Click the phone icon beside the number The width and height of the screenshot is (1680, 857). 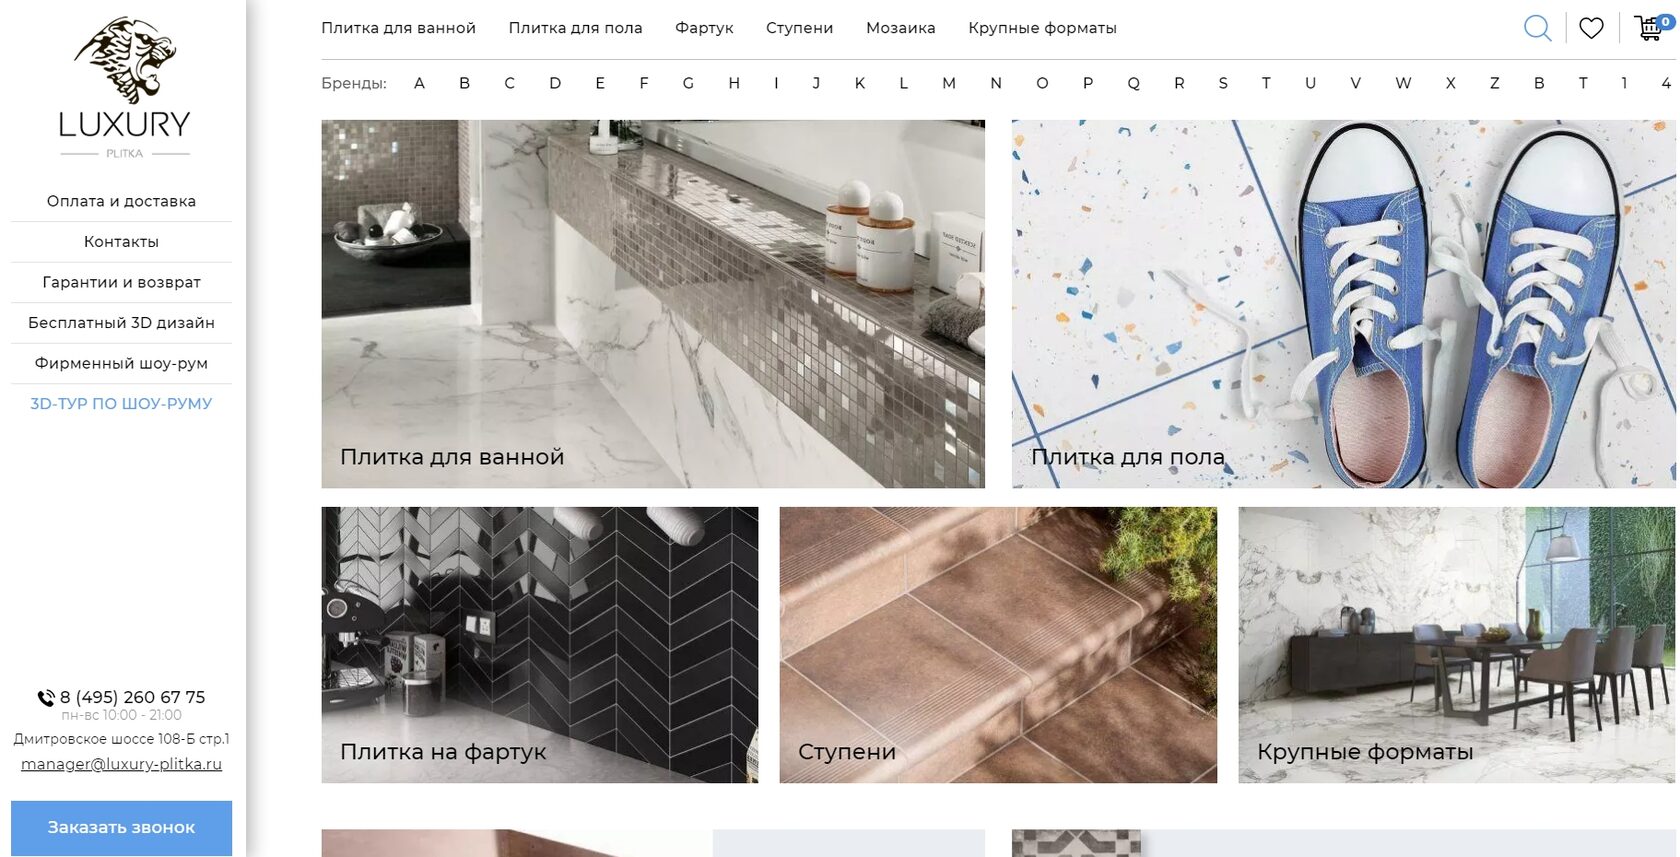[46, 698]
